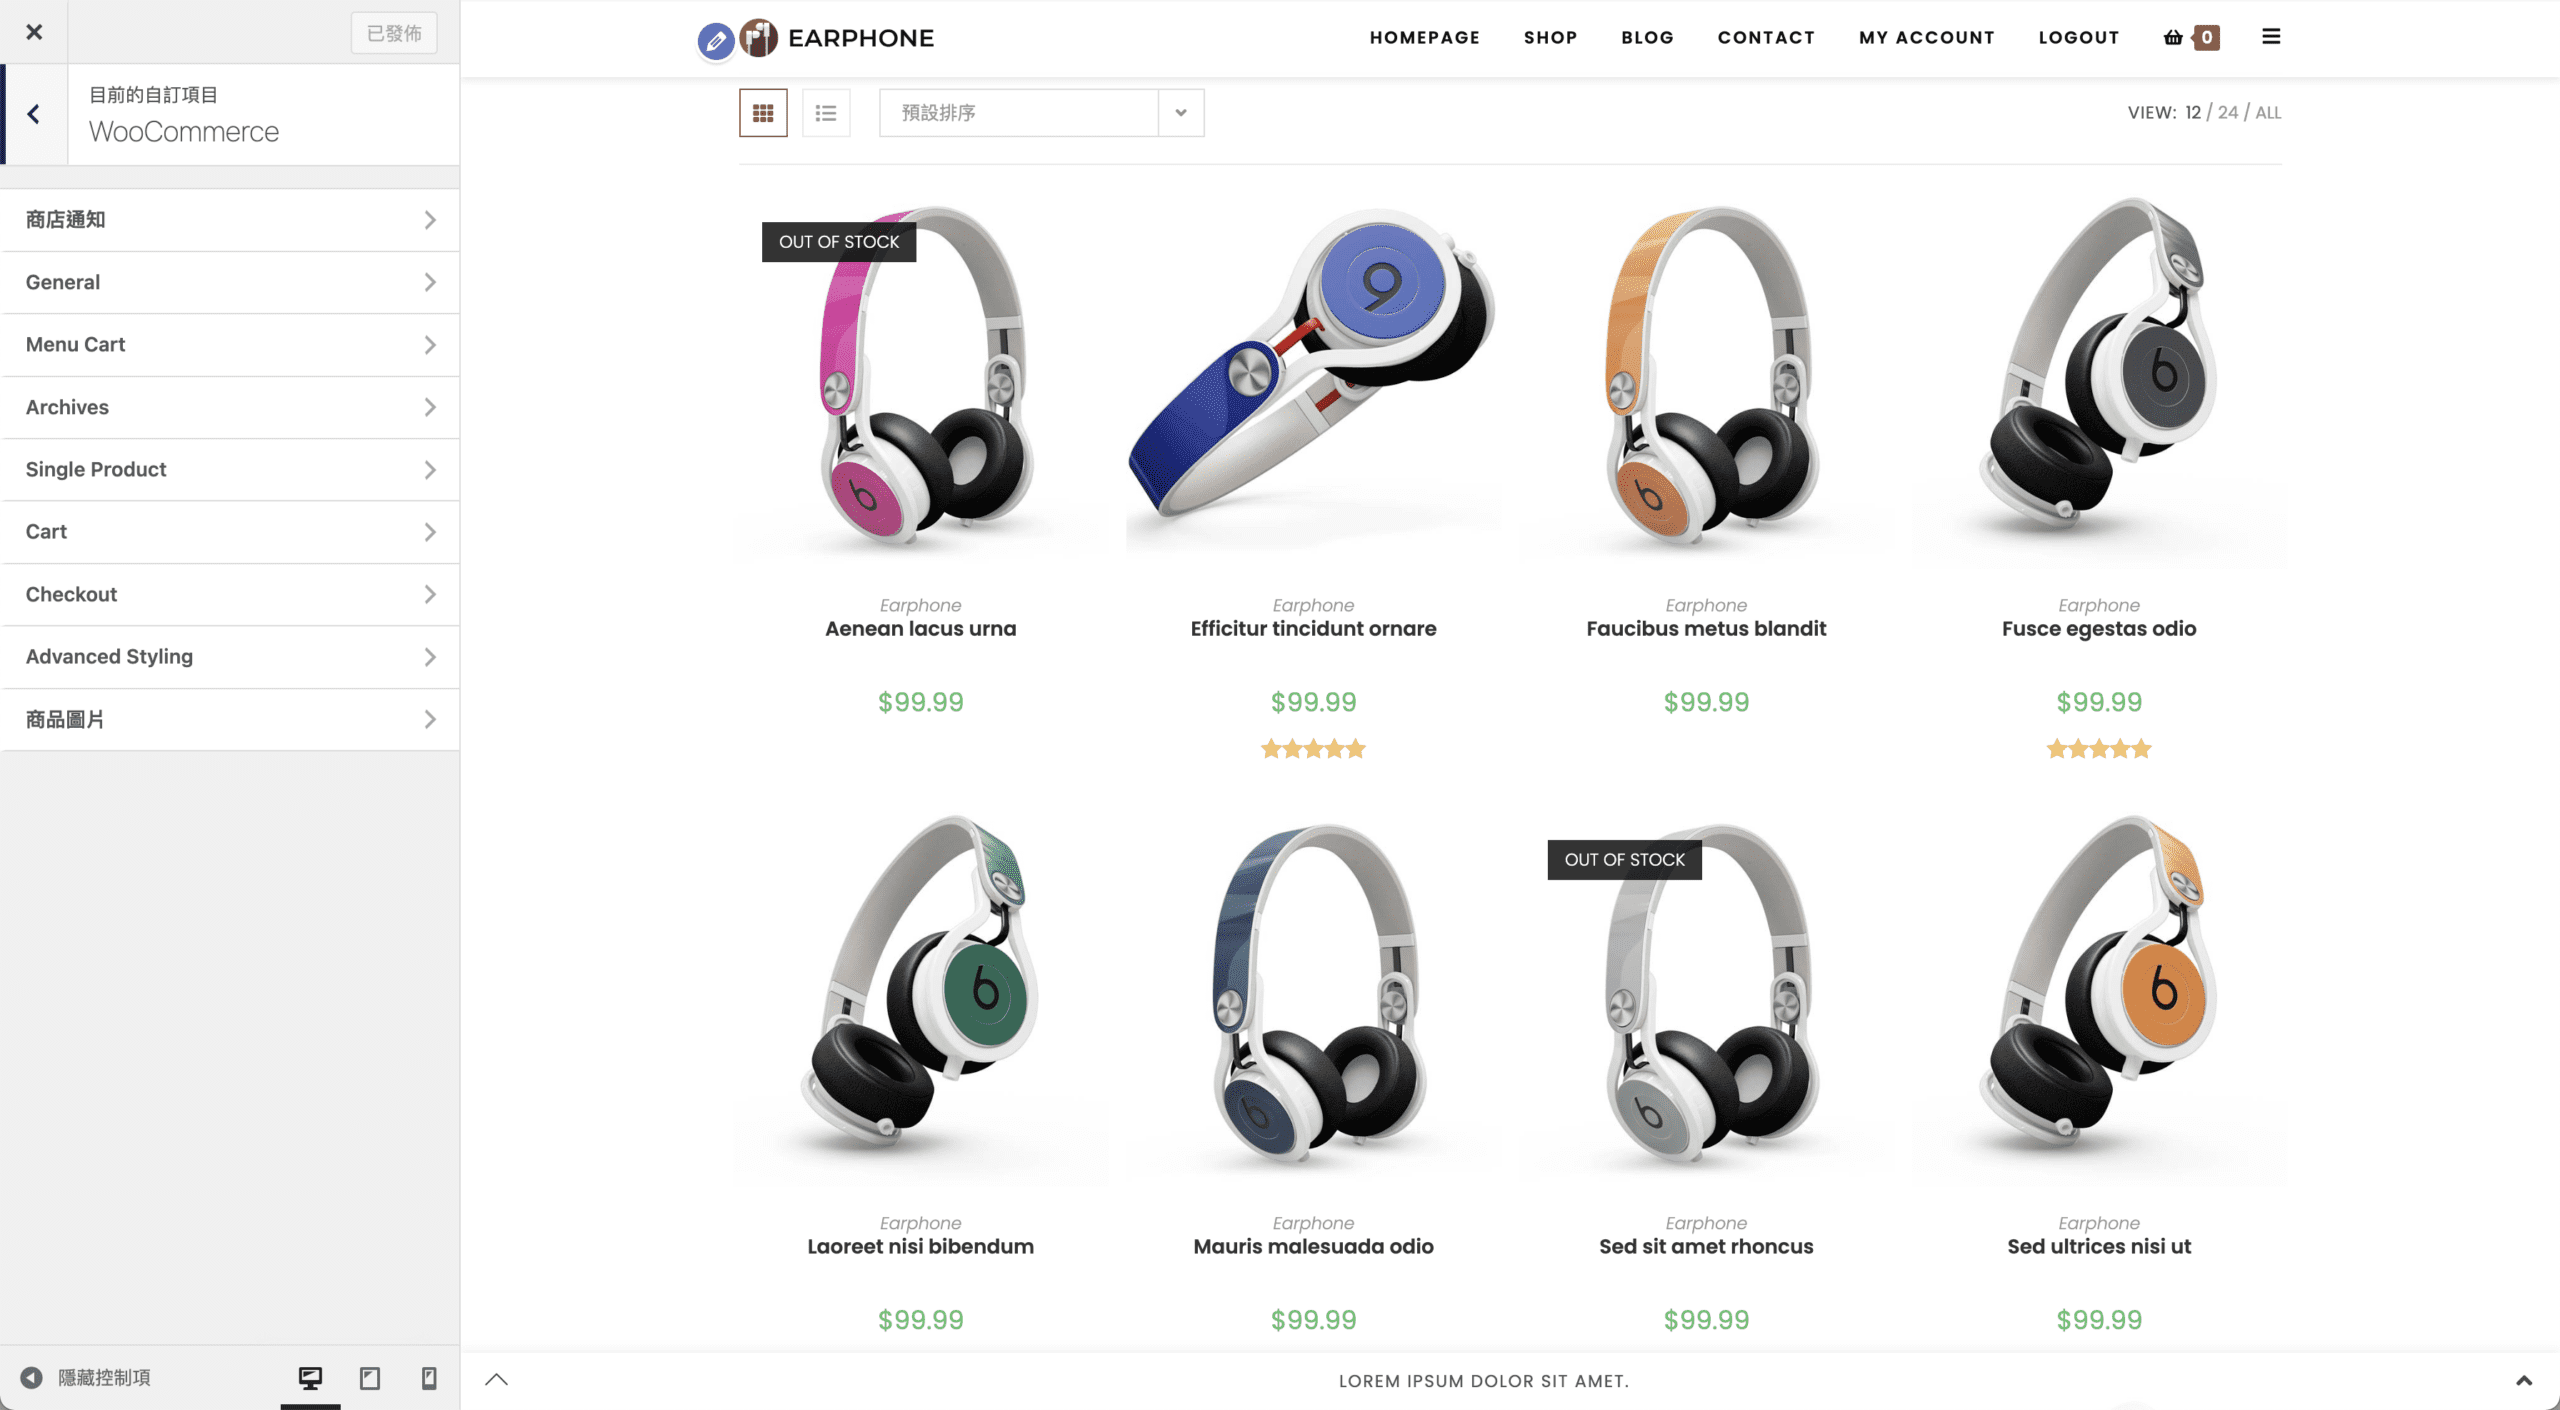Close the customizer with the X icon

[x=34, y=32]
